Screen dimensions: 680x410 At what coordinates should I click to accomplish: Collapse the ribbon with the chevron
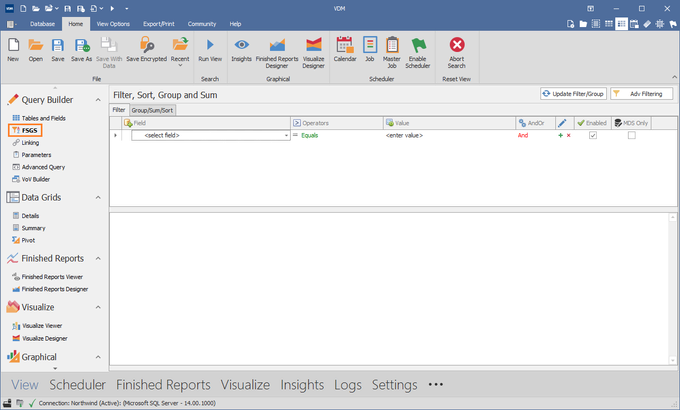674,77
